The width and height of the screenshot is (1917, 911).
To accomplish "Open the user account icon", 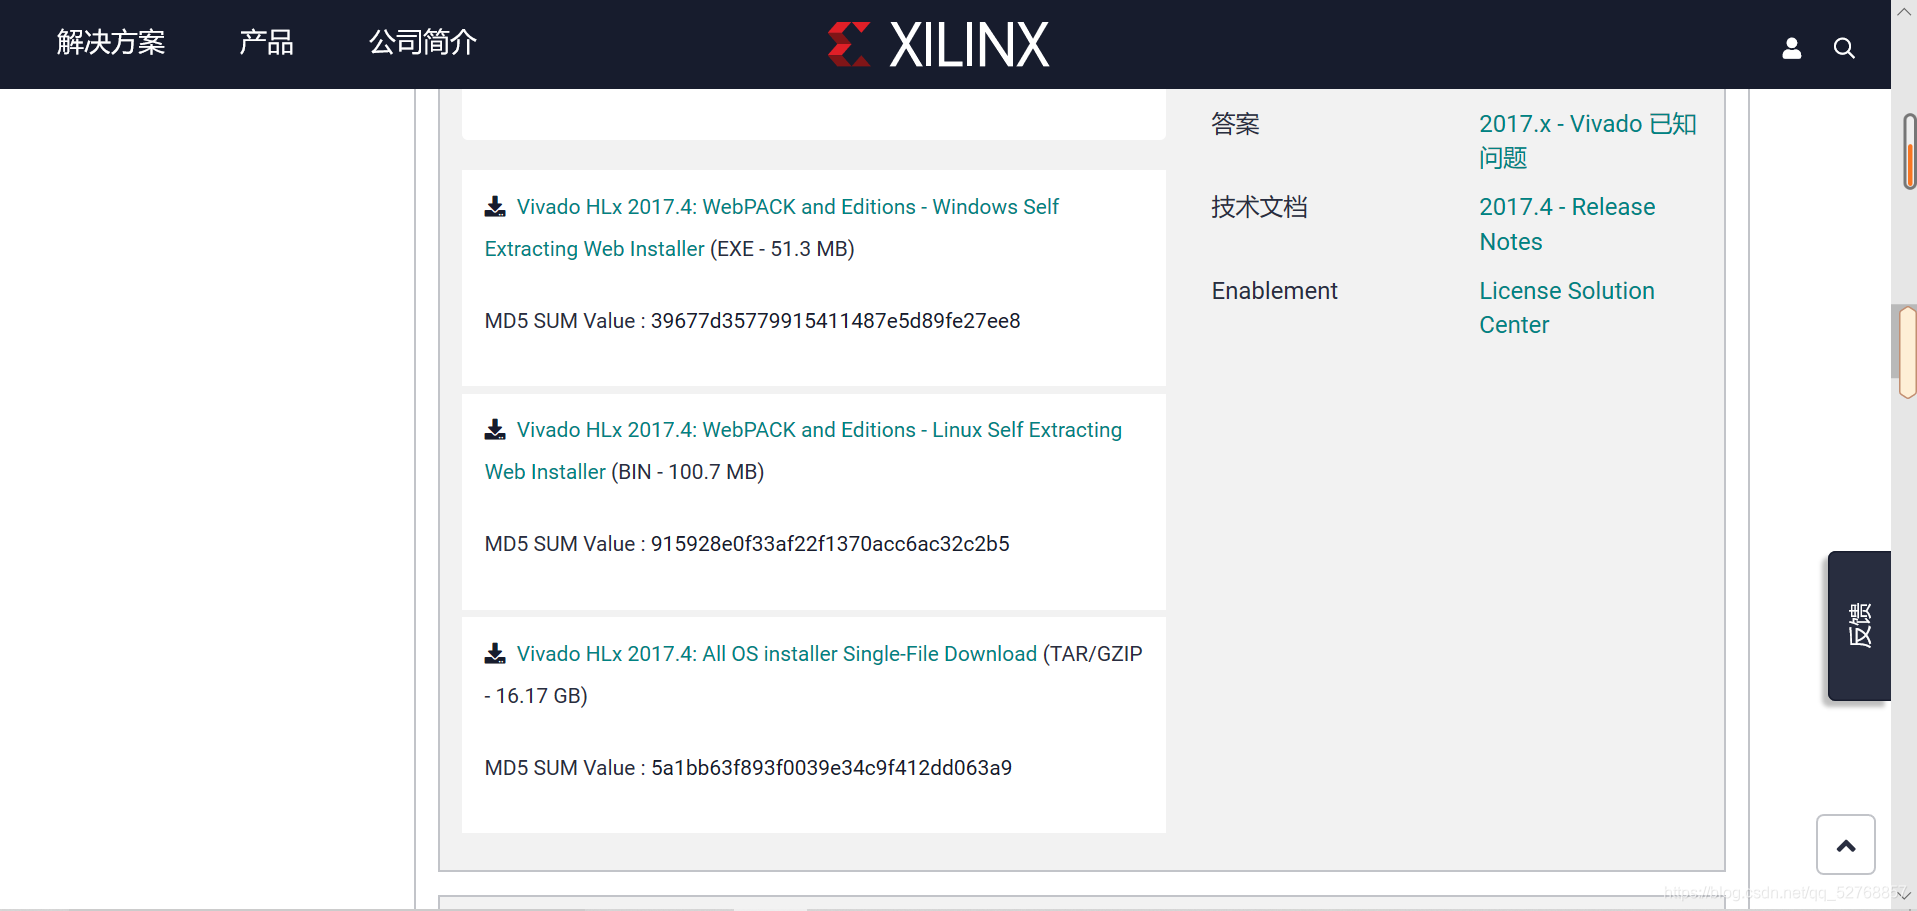I will [1791, 48].
